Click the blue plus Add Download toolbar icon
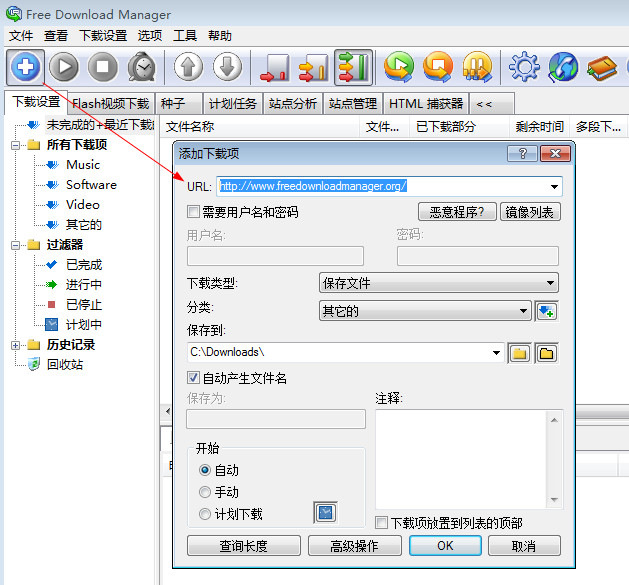This screenshot has width=629, height=585. coord(25,67)
